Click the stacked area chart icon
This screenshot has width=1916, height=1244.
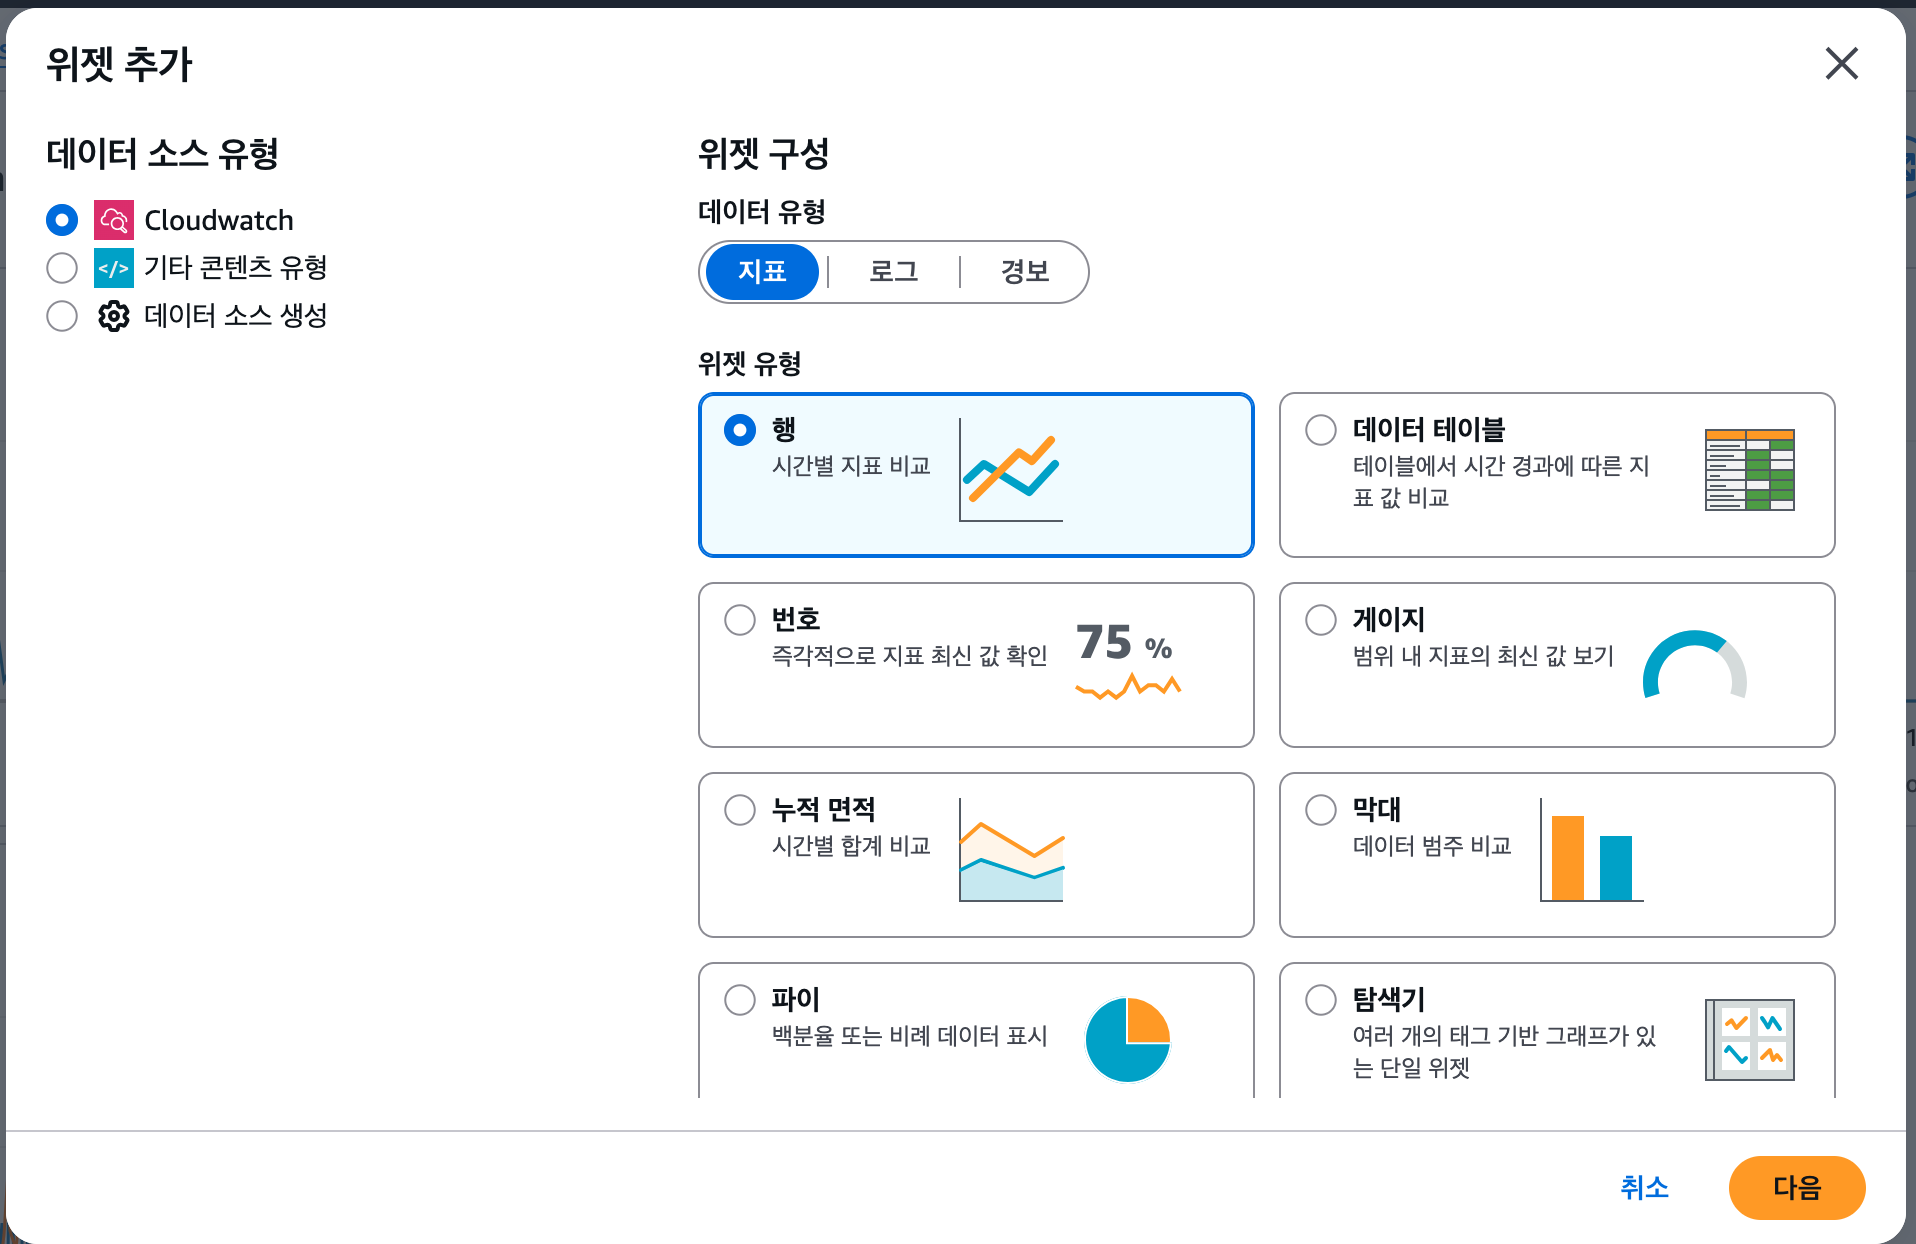tap(1011, 850)
